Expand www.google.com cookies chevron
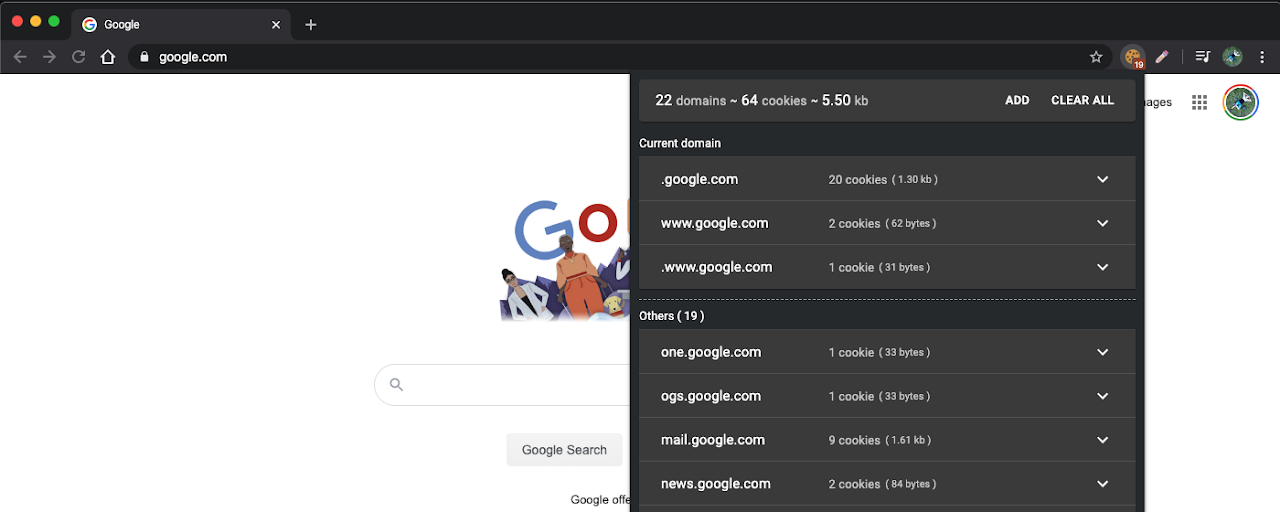The image size is (1280, 512). 1102,223
